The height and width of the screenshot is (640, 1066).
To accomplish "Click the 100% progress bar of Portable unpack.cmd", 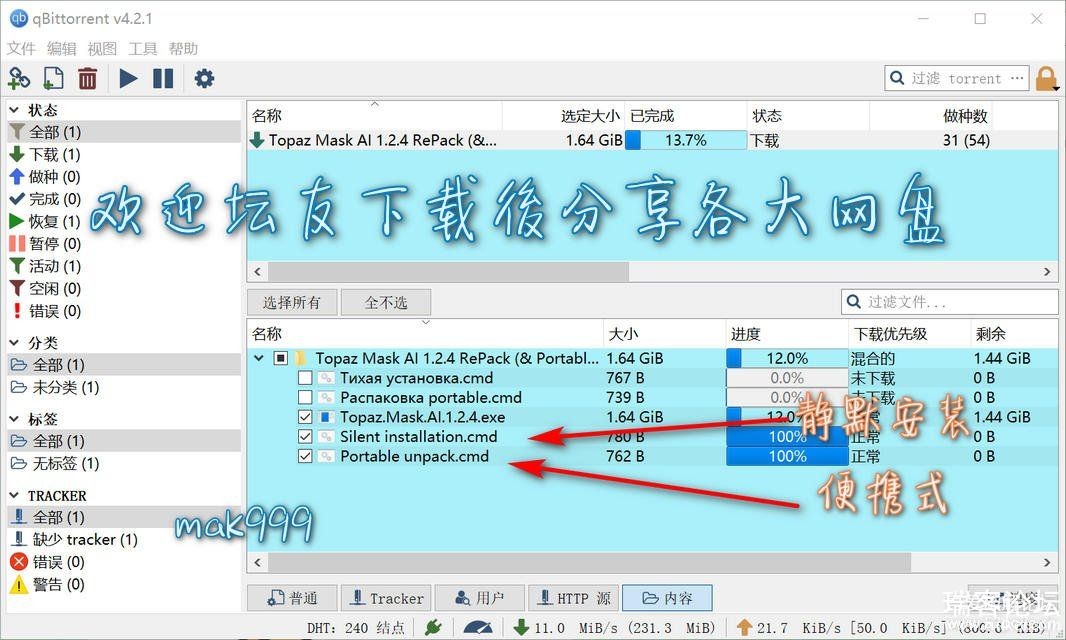I will 787,456.
